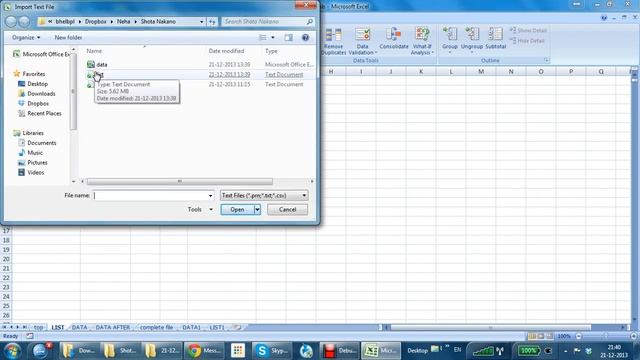
Task: Click Neha in address breadcrumb
Action: pos(123,22)
